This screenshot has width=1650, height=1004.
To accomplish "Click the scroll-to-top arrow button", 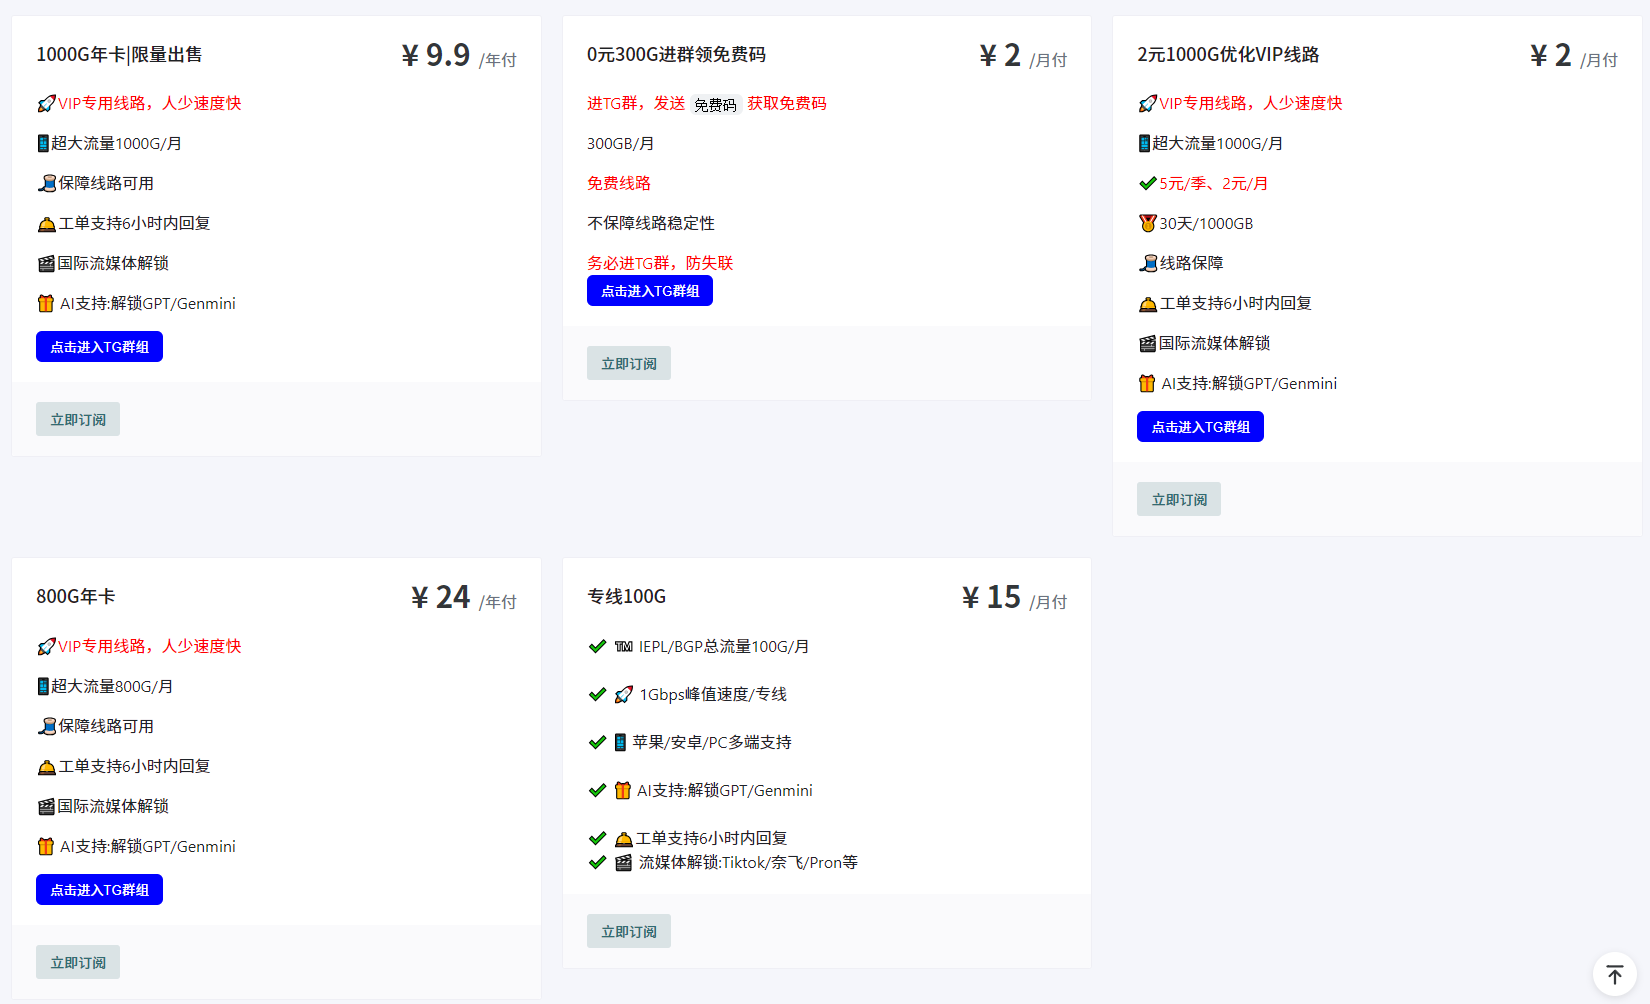I will 1614,974.
